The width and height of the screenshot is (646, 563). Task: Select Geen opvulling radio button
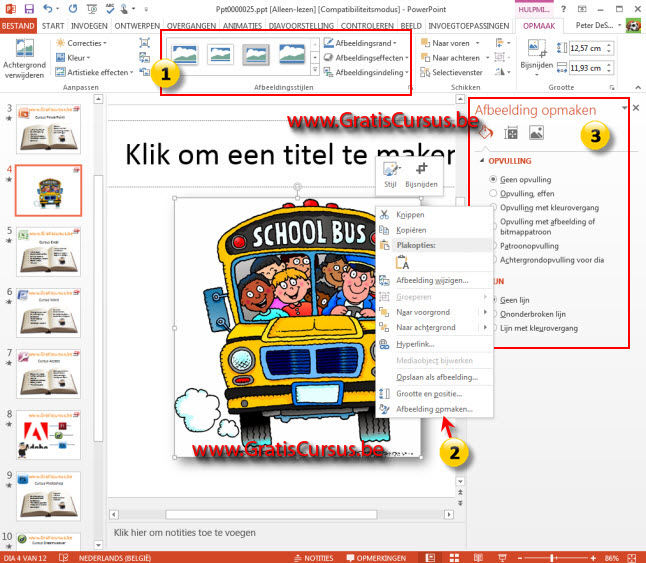tap(493, 179)
